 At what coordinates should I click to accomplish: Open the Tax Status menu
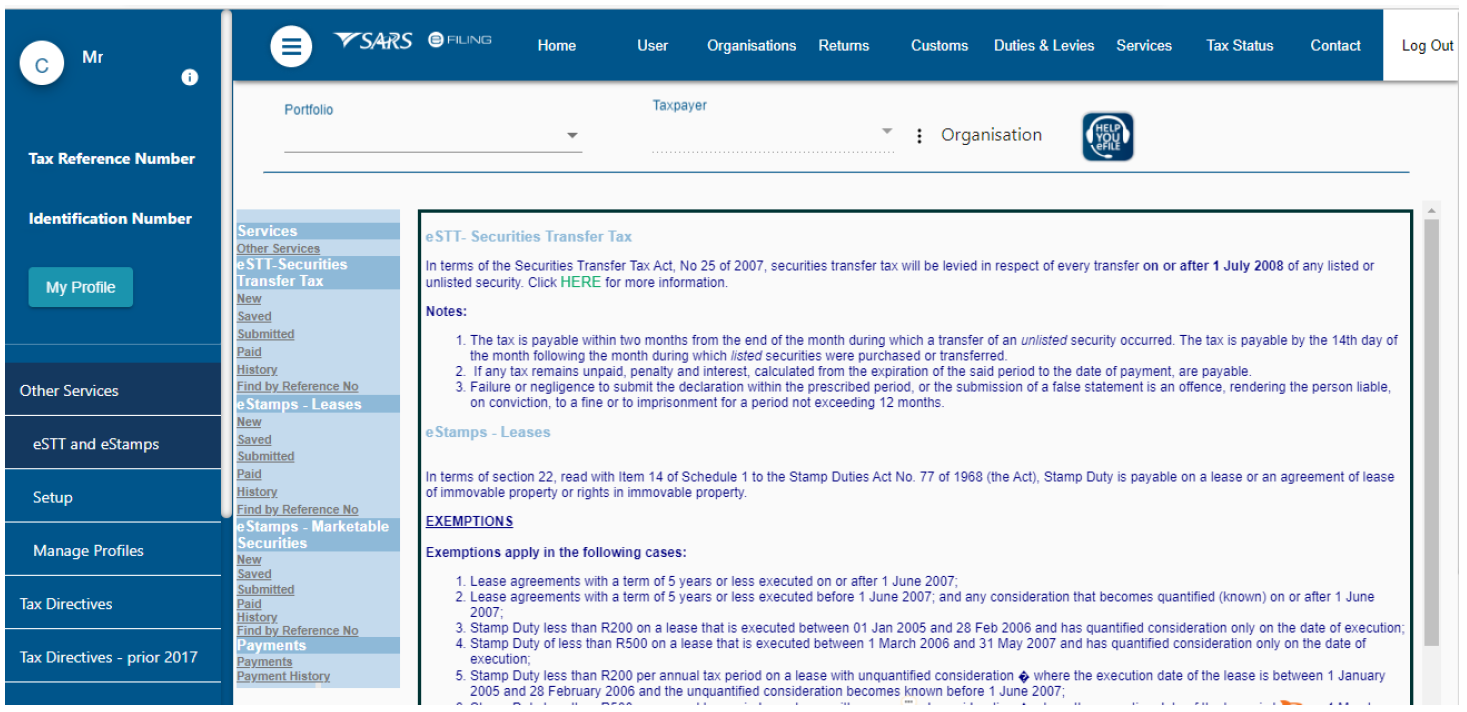click(x=1240, y=46)
